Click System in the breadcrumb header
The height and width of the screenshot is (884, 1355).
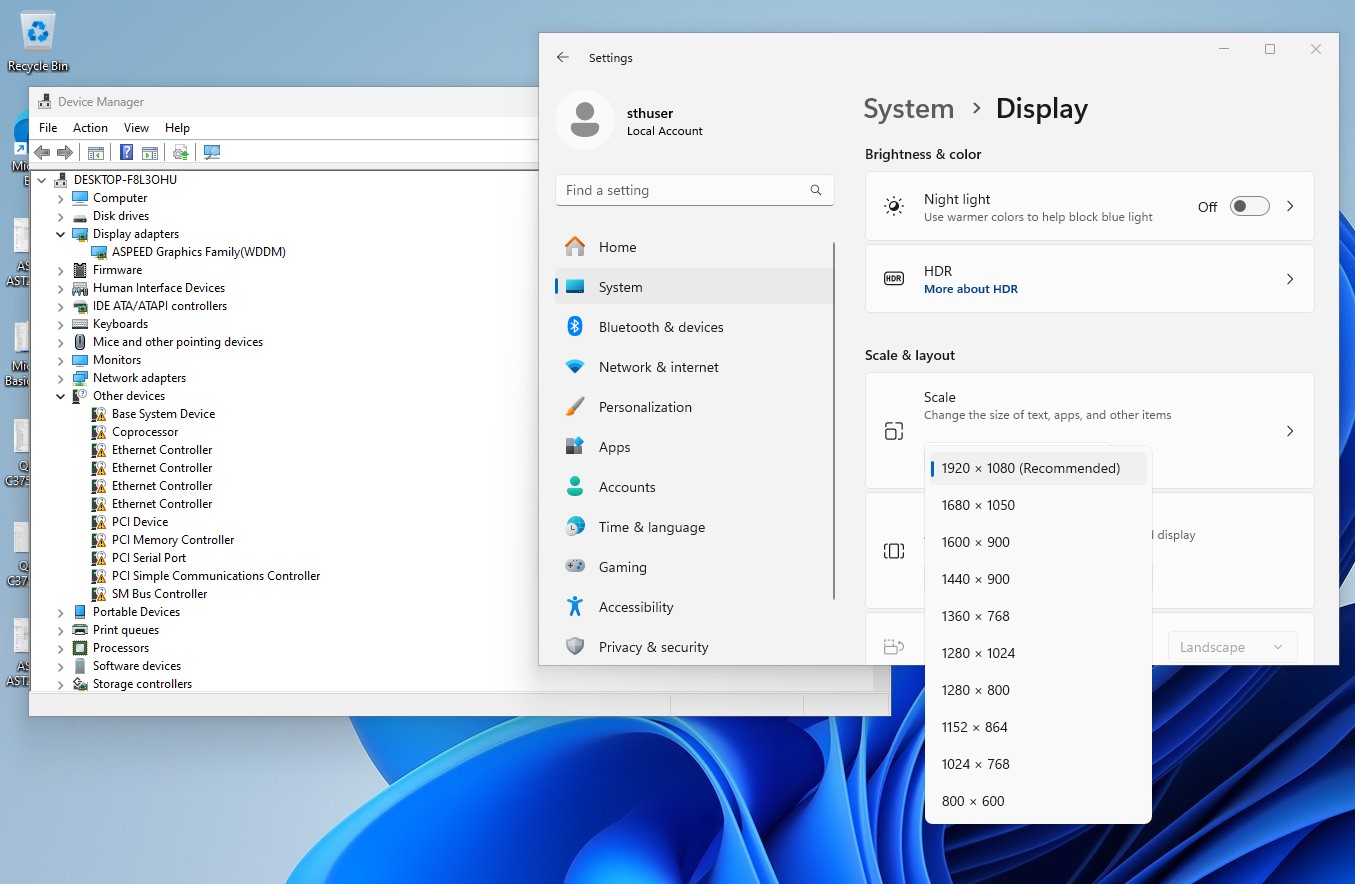click(908, 109)
